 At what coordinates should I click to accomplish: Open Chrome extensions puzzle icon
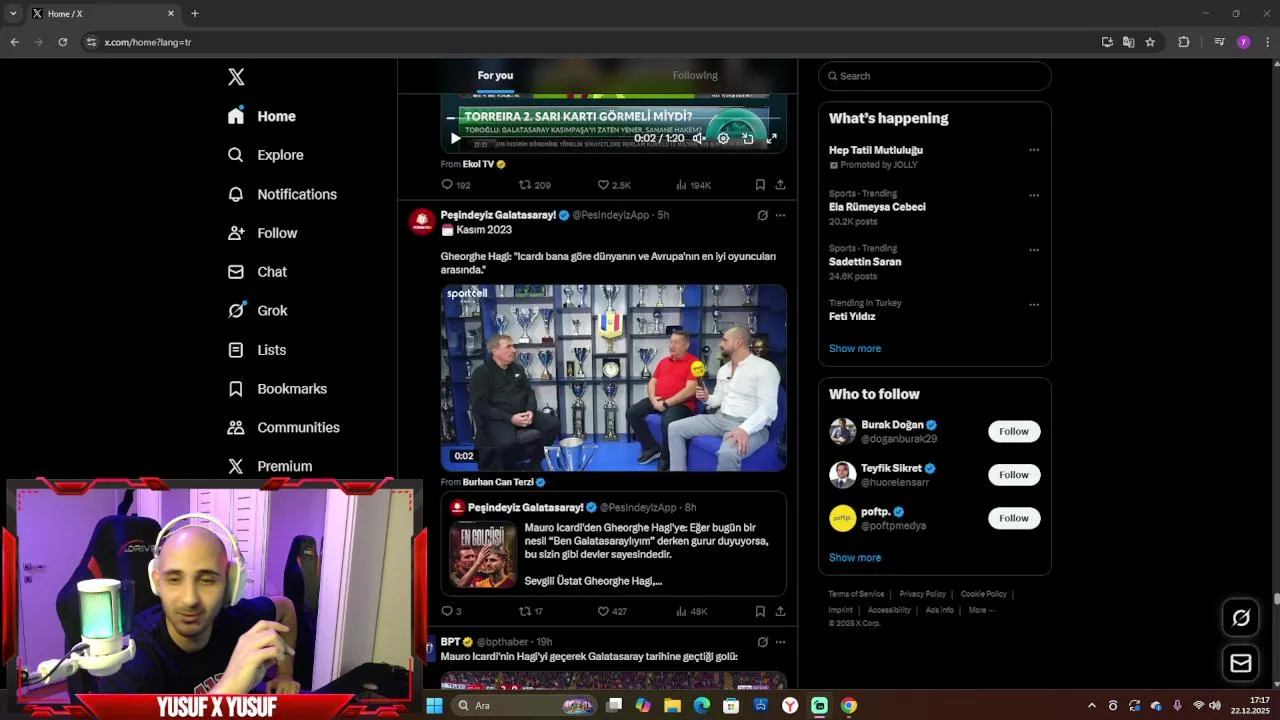[x=1184, y=42]
